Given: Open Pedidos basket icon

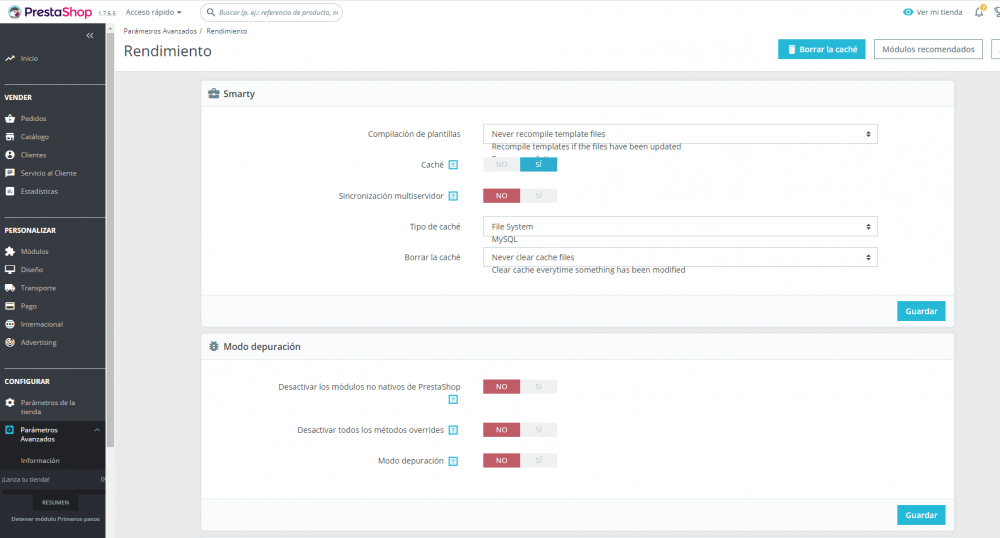Looking at the screenshot, I should tap(10, 119).
